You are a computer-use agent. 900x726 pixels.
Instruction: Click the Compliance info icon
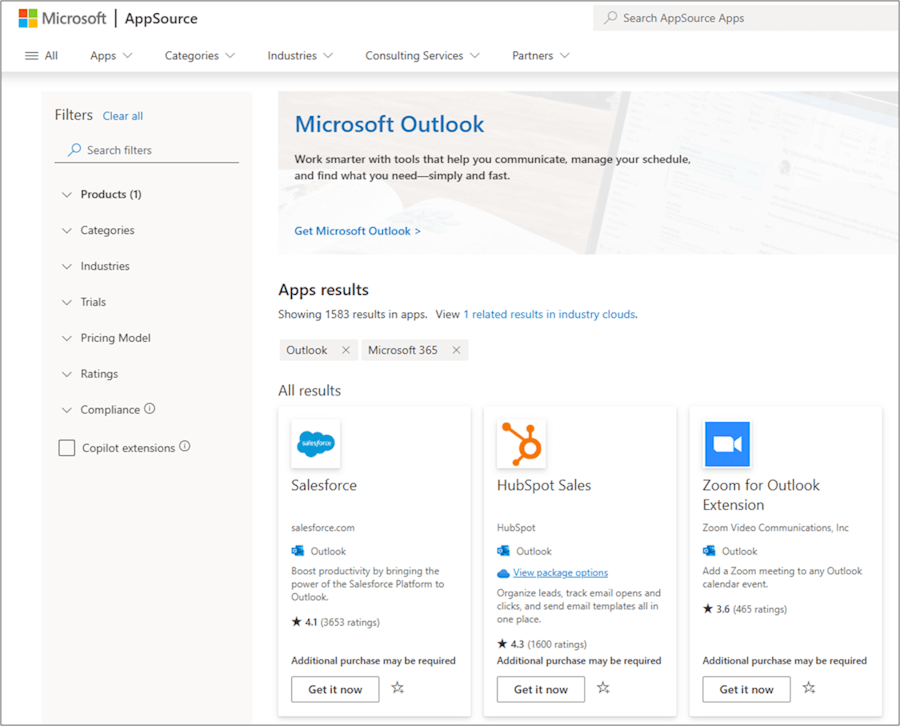(150, 409)
